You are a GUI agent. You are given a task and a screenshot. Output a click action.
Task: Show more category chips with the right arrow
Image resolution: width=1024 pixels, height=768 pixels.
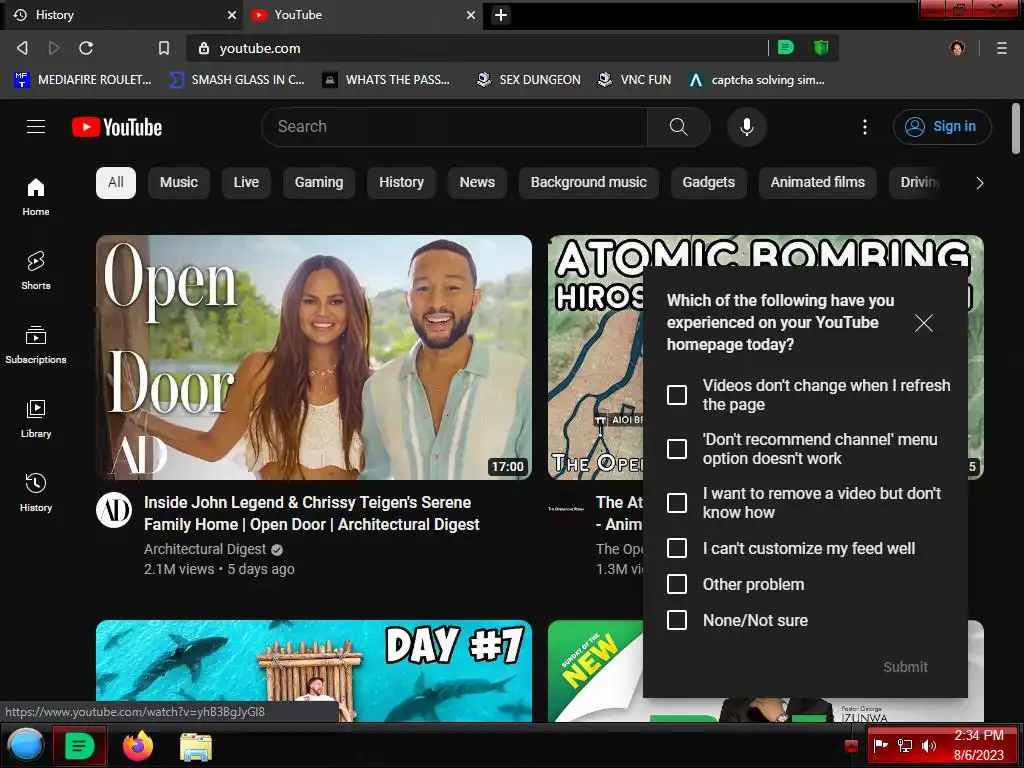click(979, 183)
